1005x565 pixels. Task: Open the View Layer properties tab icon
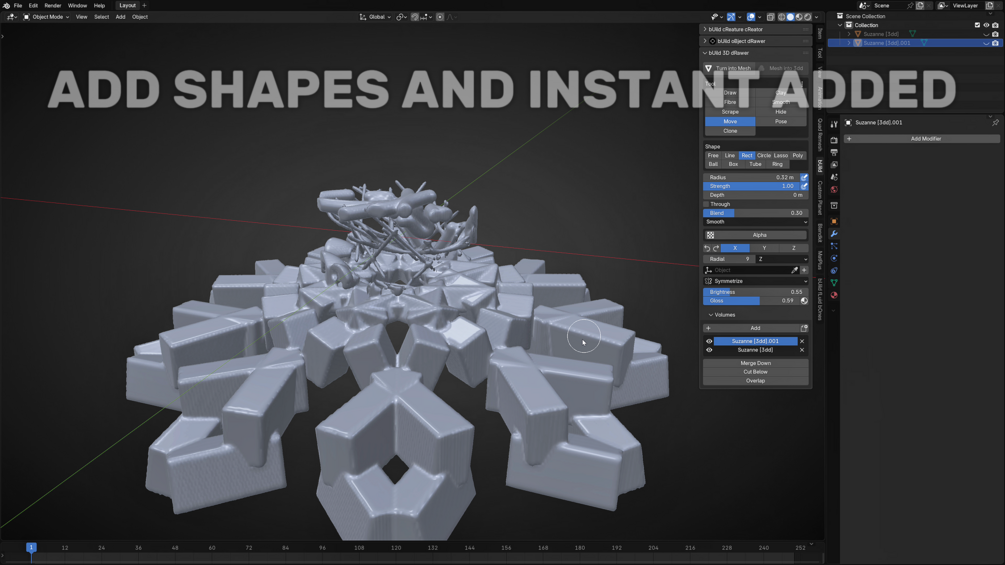tap(834, 165)
